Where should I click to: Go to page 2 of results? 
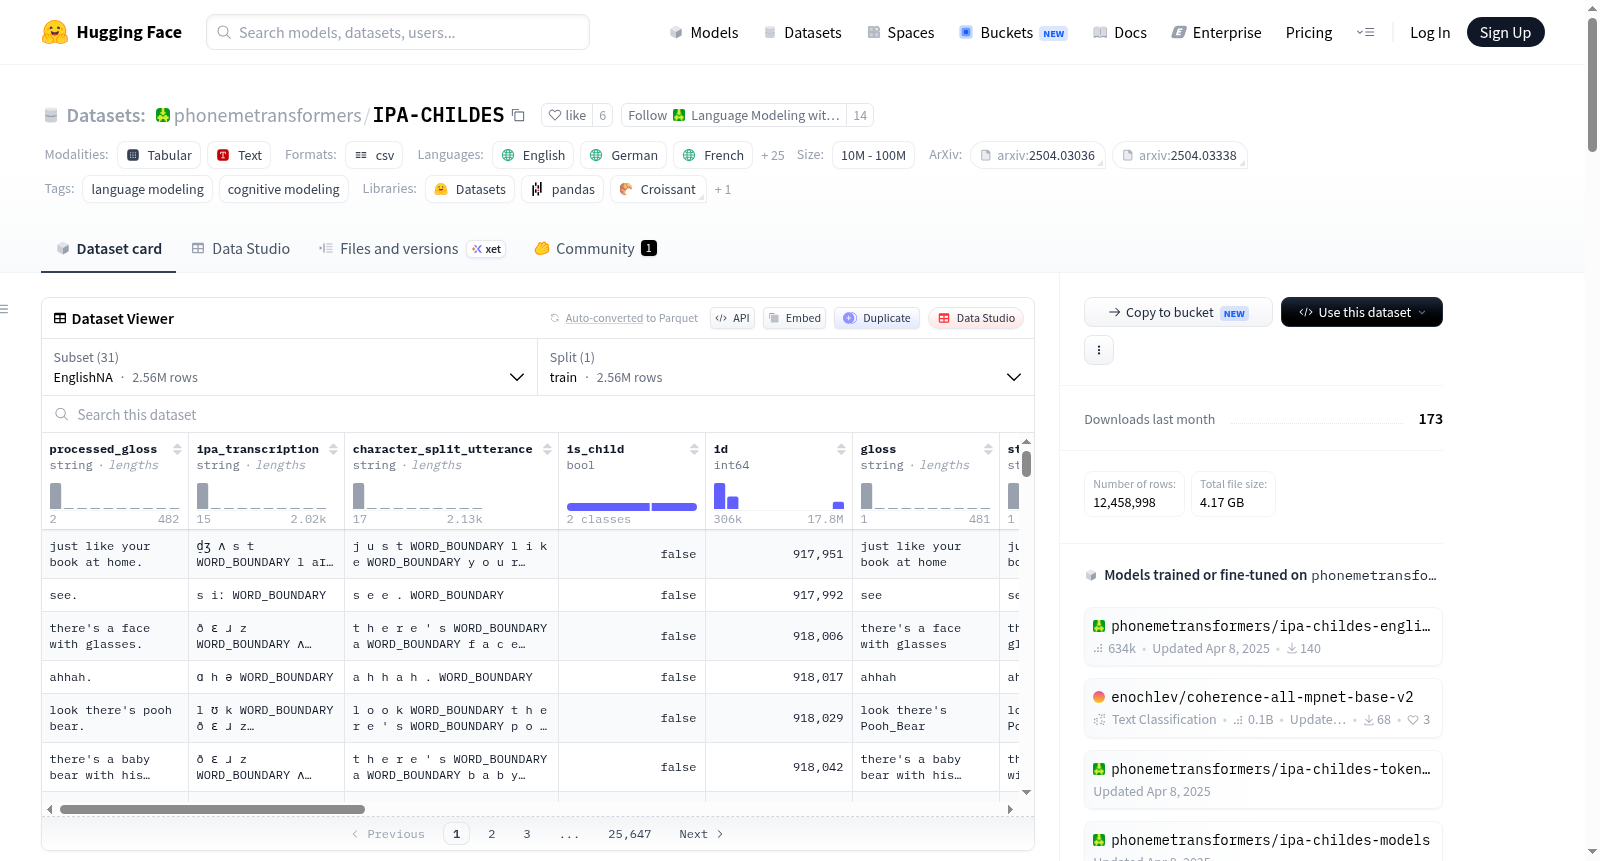(x=491, y=834)
